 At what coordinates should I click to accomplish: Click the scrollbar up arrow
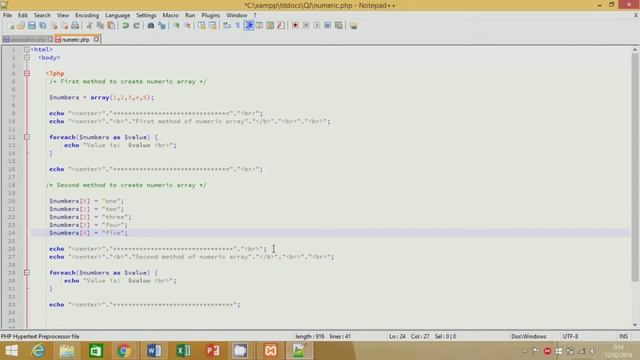[635, 49]
